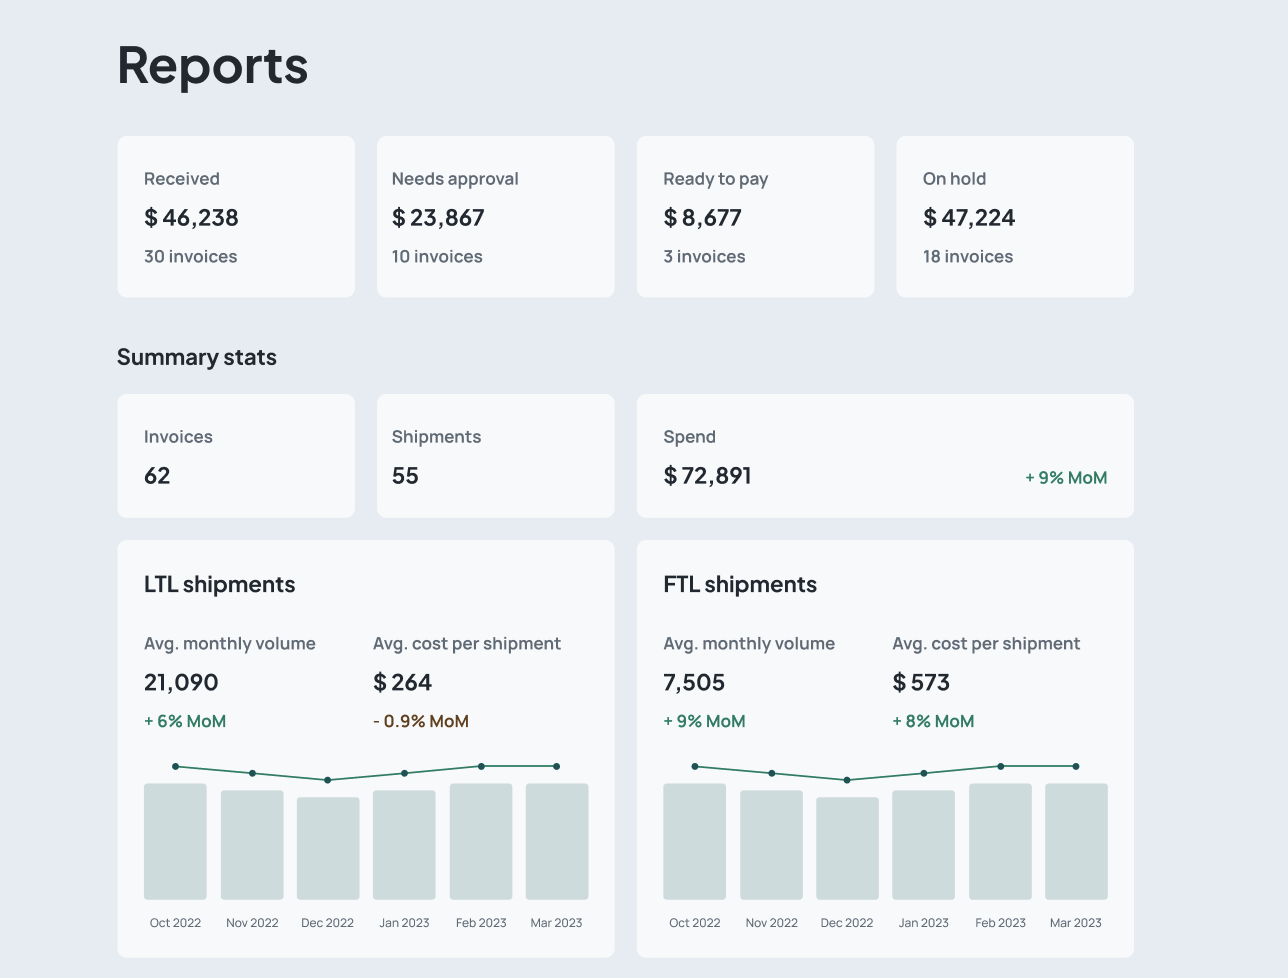This screenshot has width=1288, height=978.
Task: Click the FTL avg. cost value $573
Action: point(921,683)
